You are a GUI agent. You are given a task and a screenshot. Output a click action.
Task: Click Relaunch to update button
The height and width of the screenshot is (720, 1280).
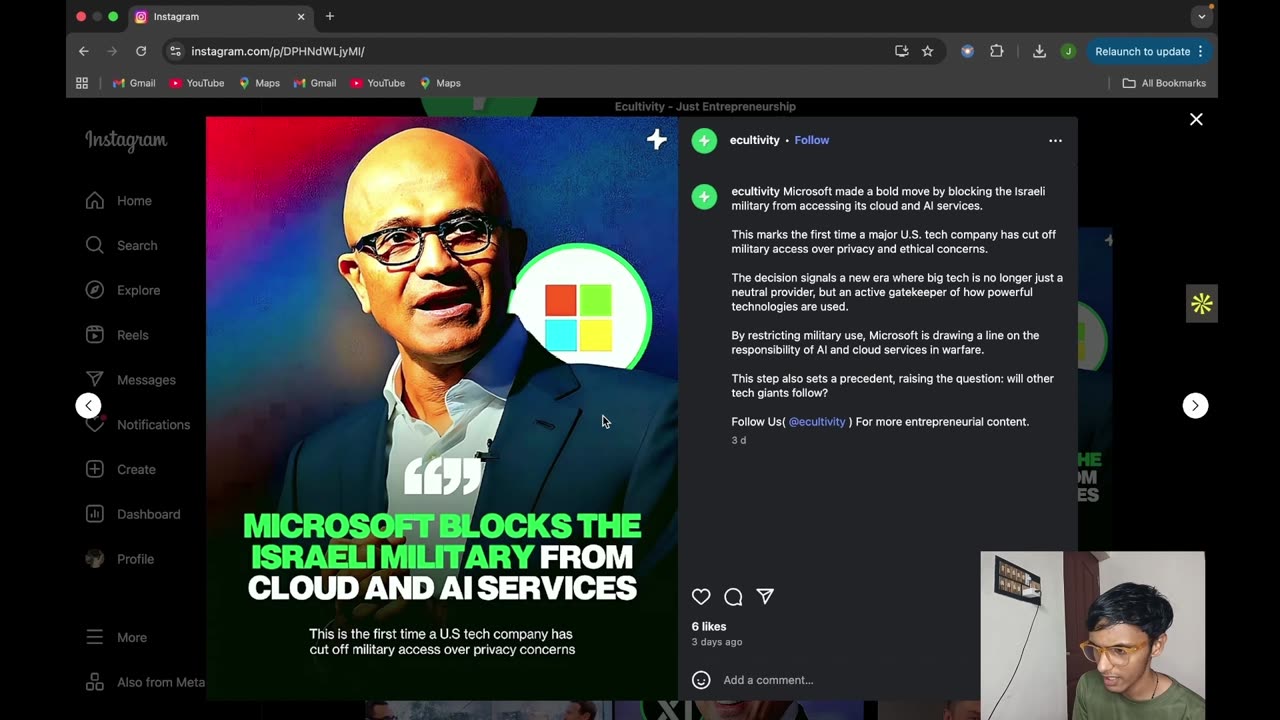[1149, 51]
